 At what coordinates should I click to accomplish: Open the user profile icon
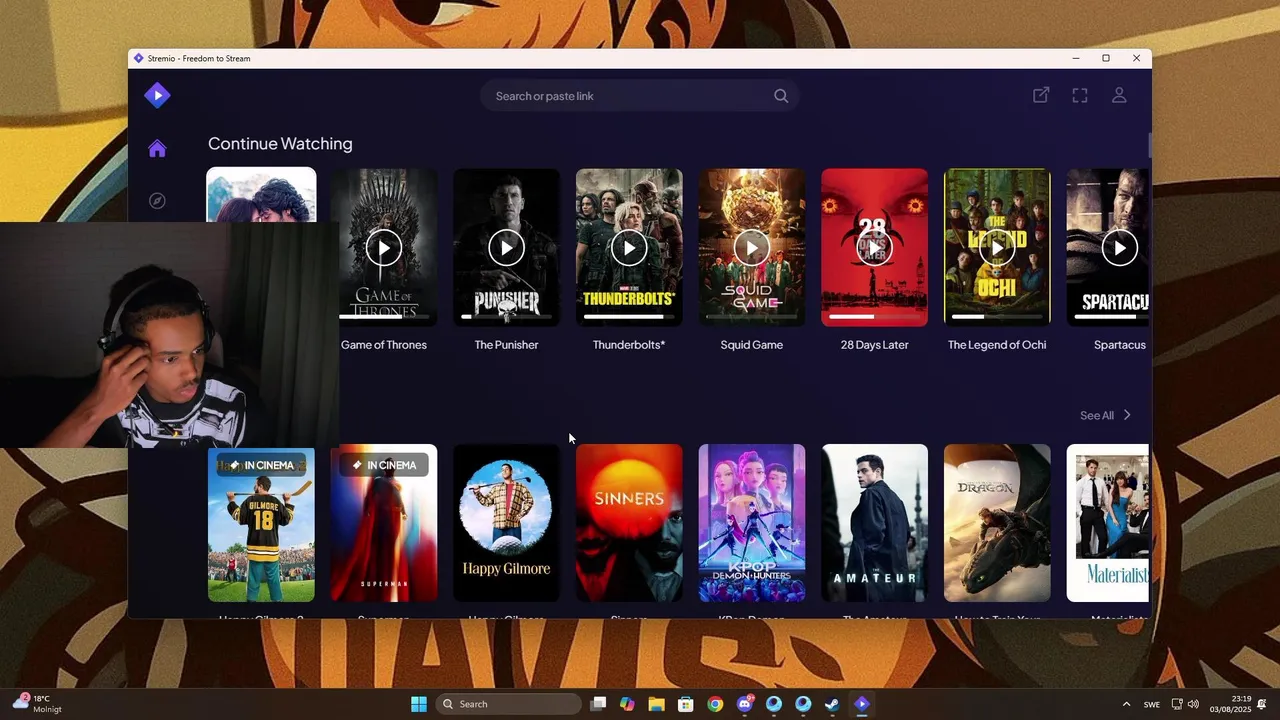[x=1119, y=95]
